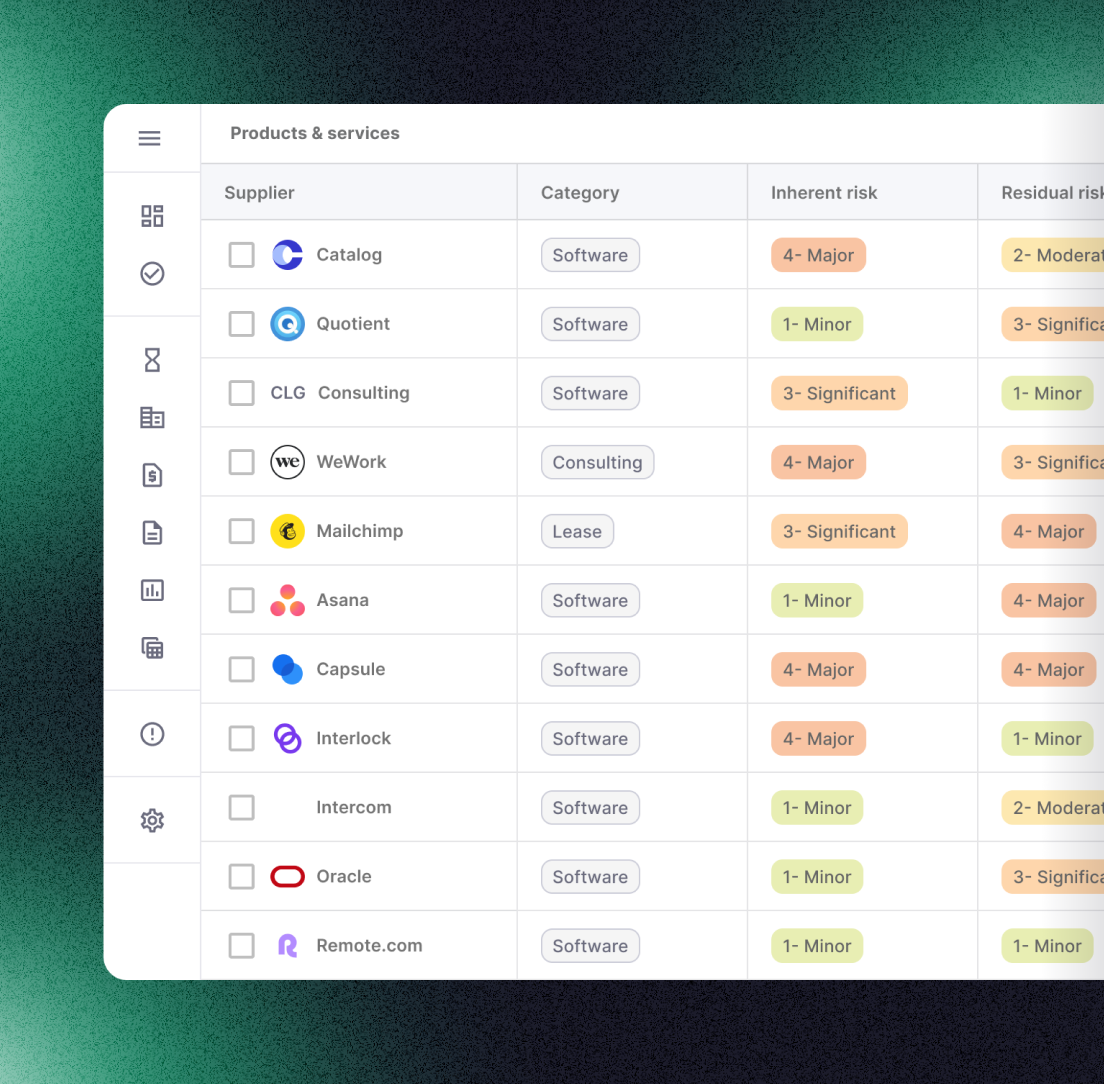Click the 1- Minor inherent risk for Remote.com

[817, 945]
